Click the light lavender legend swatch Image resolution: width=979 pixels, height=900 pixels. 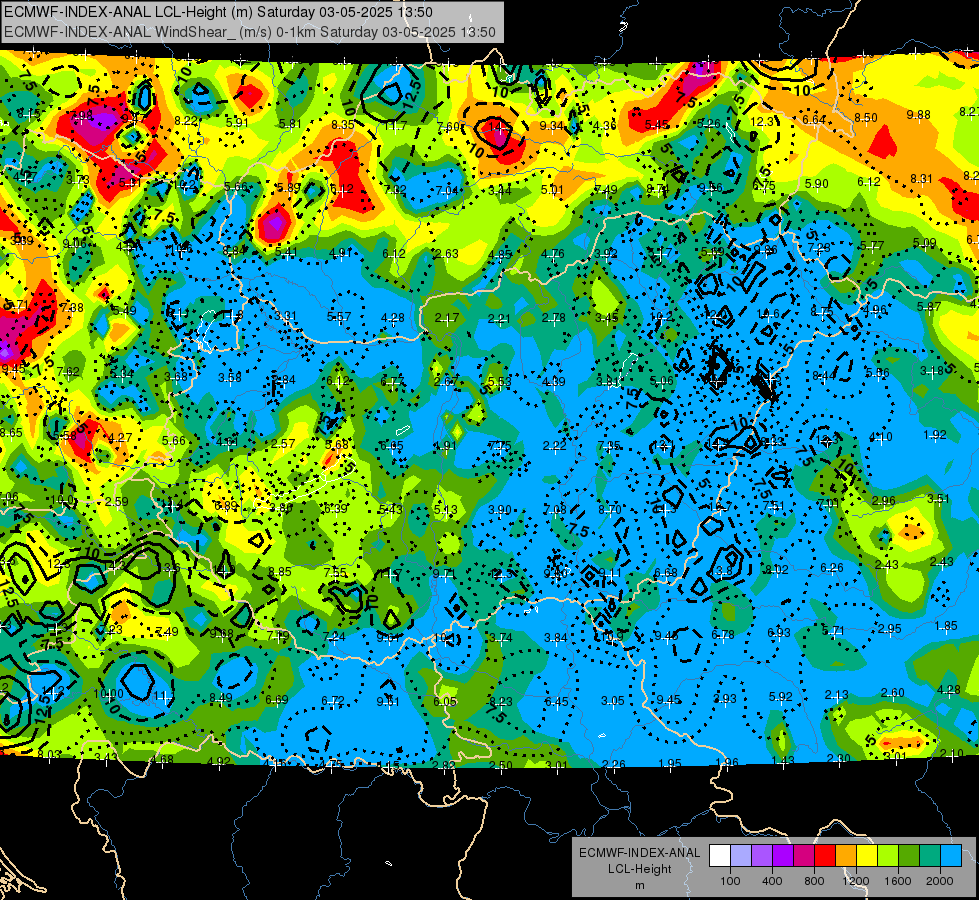click(x=741, y=856)
